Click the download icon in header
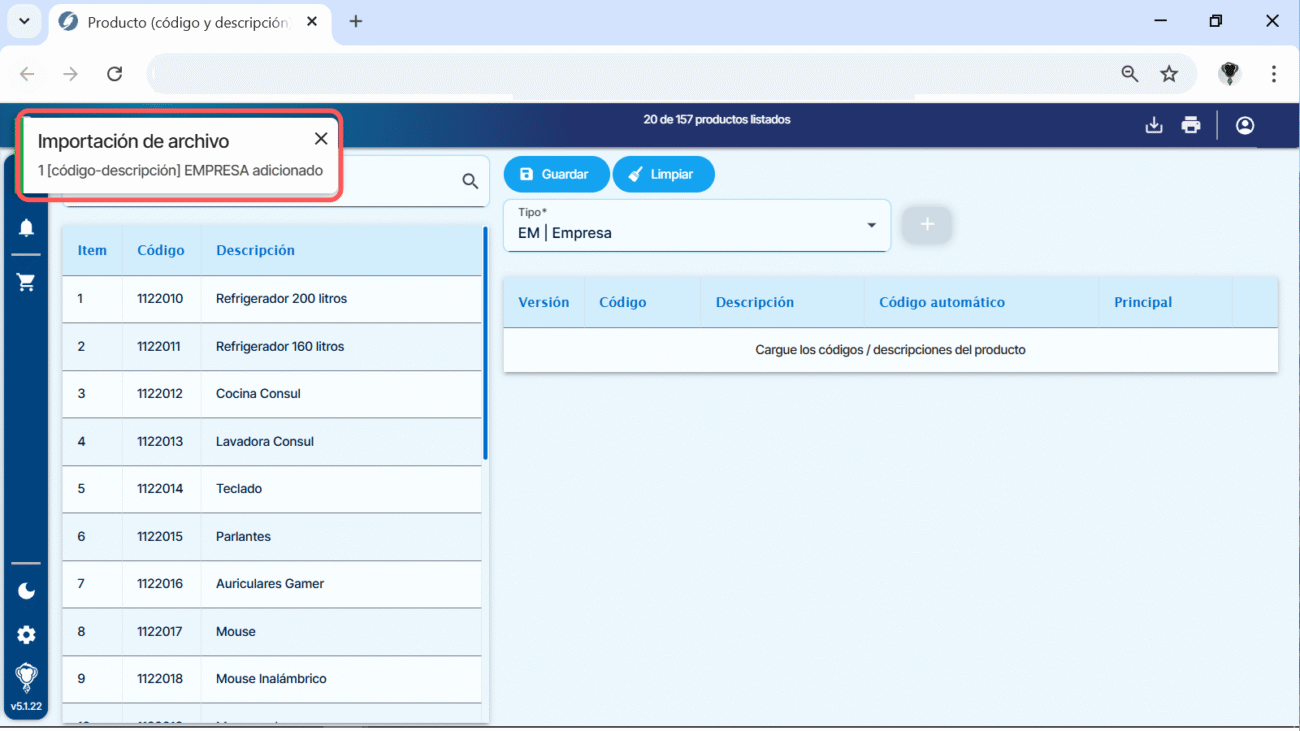The height and width of the screenshot is (731, 1300). click(x=1154, y=125)
